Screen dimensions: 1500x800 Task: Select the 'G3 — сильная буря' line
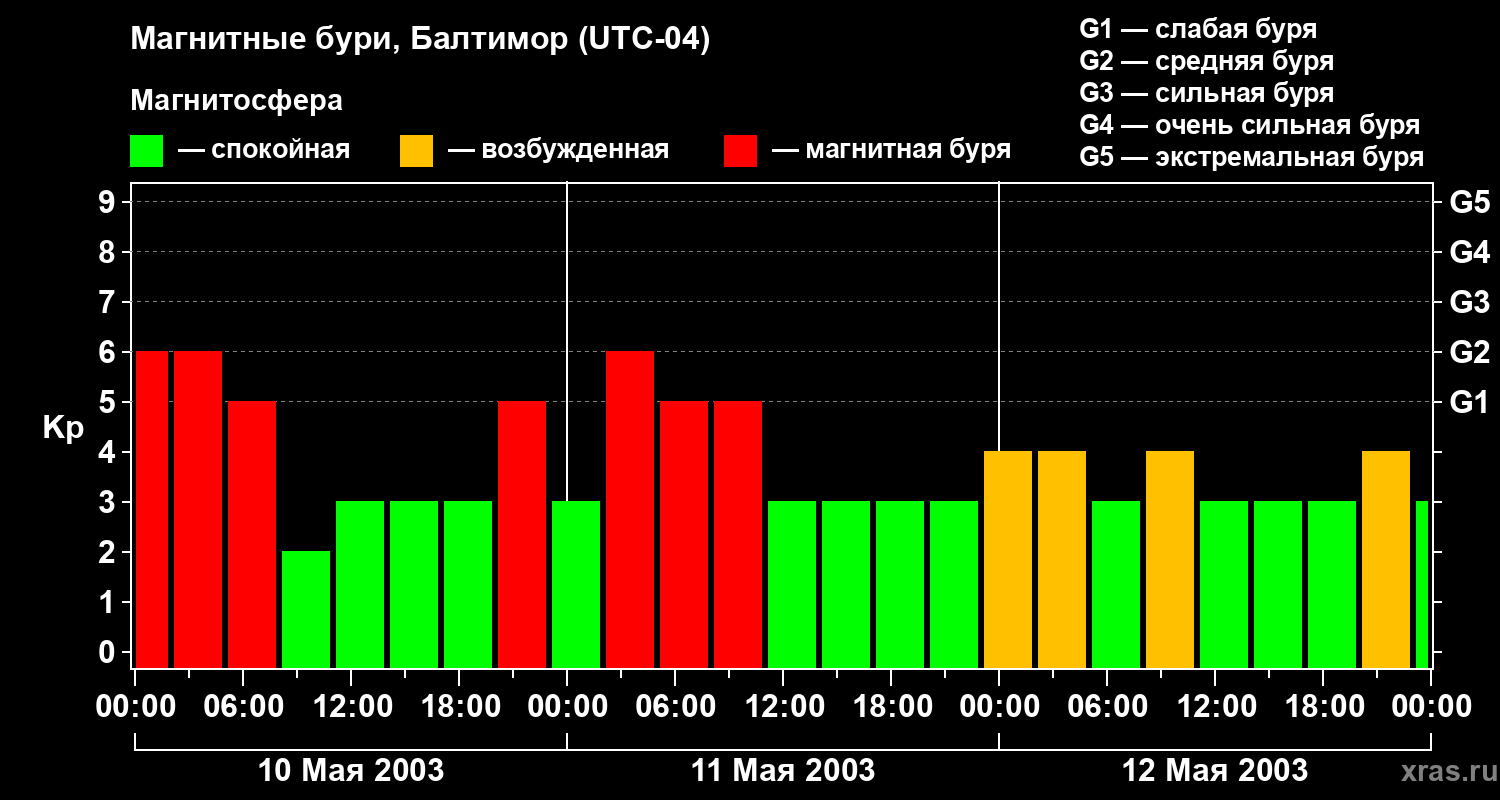point(1206,93)
